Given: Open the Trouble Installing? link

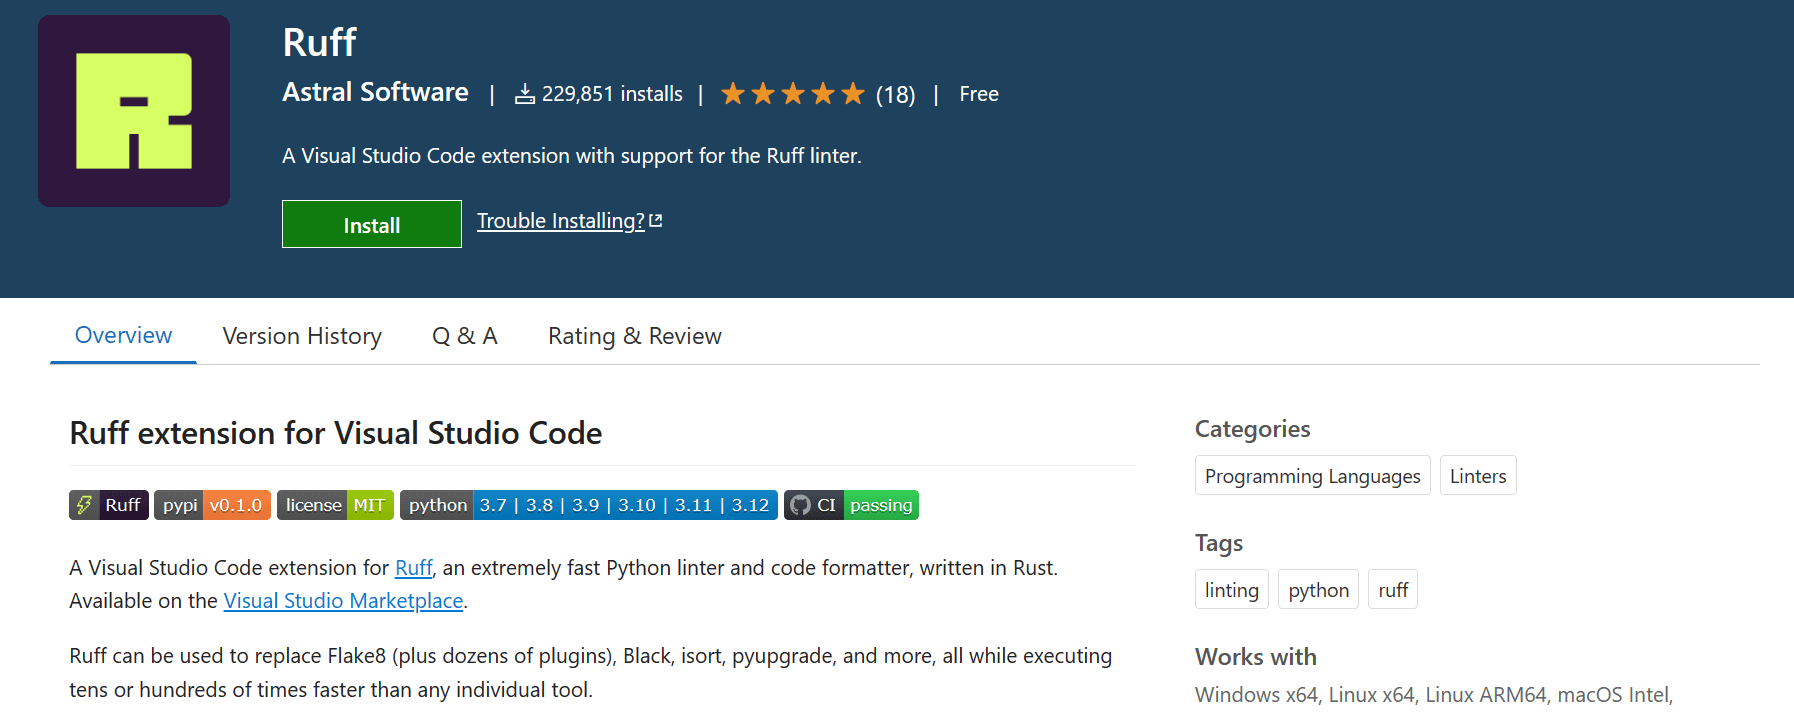Looking at the screenshot, I should coord(560,221).
